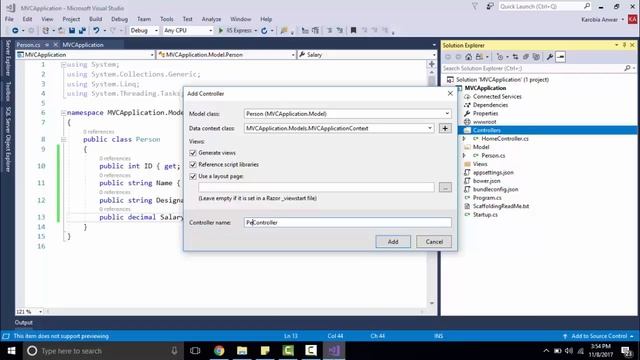Open the Salary member dropdown

click(367, 55)
